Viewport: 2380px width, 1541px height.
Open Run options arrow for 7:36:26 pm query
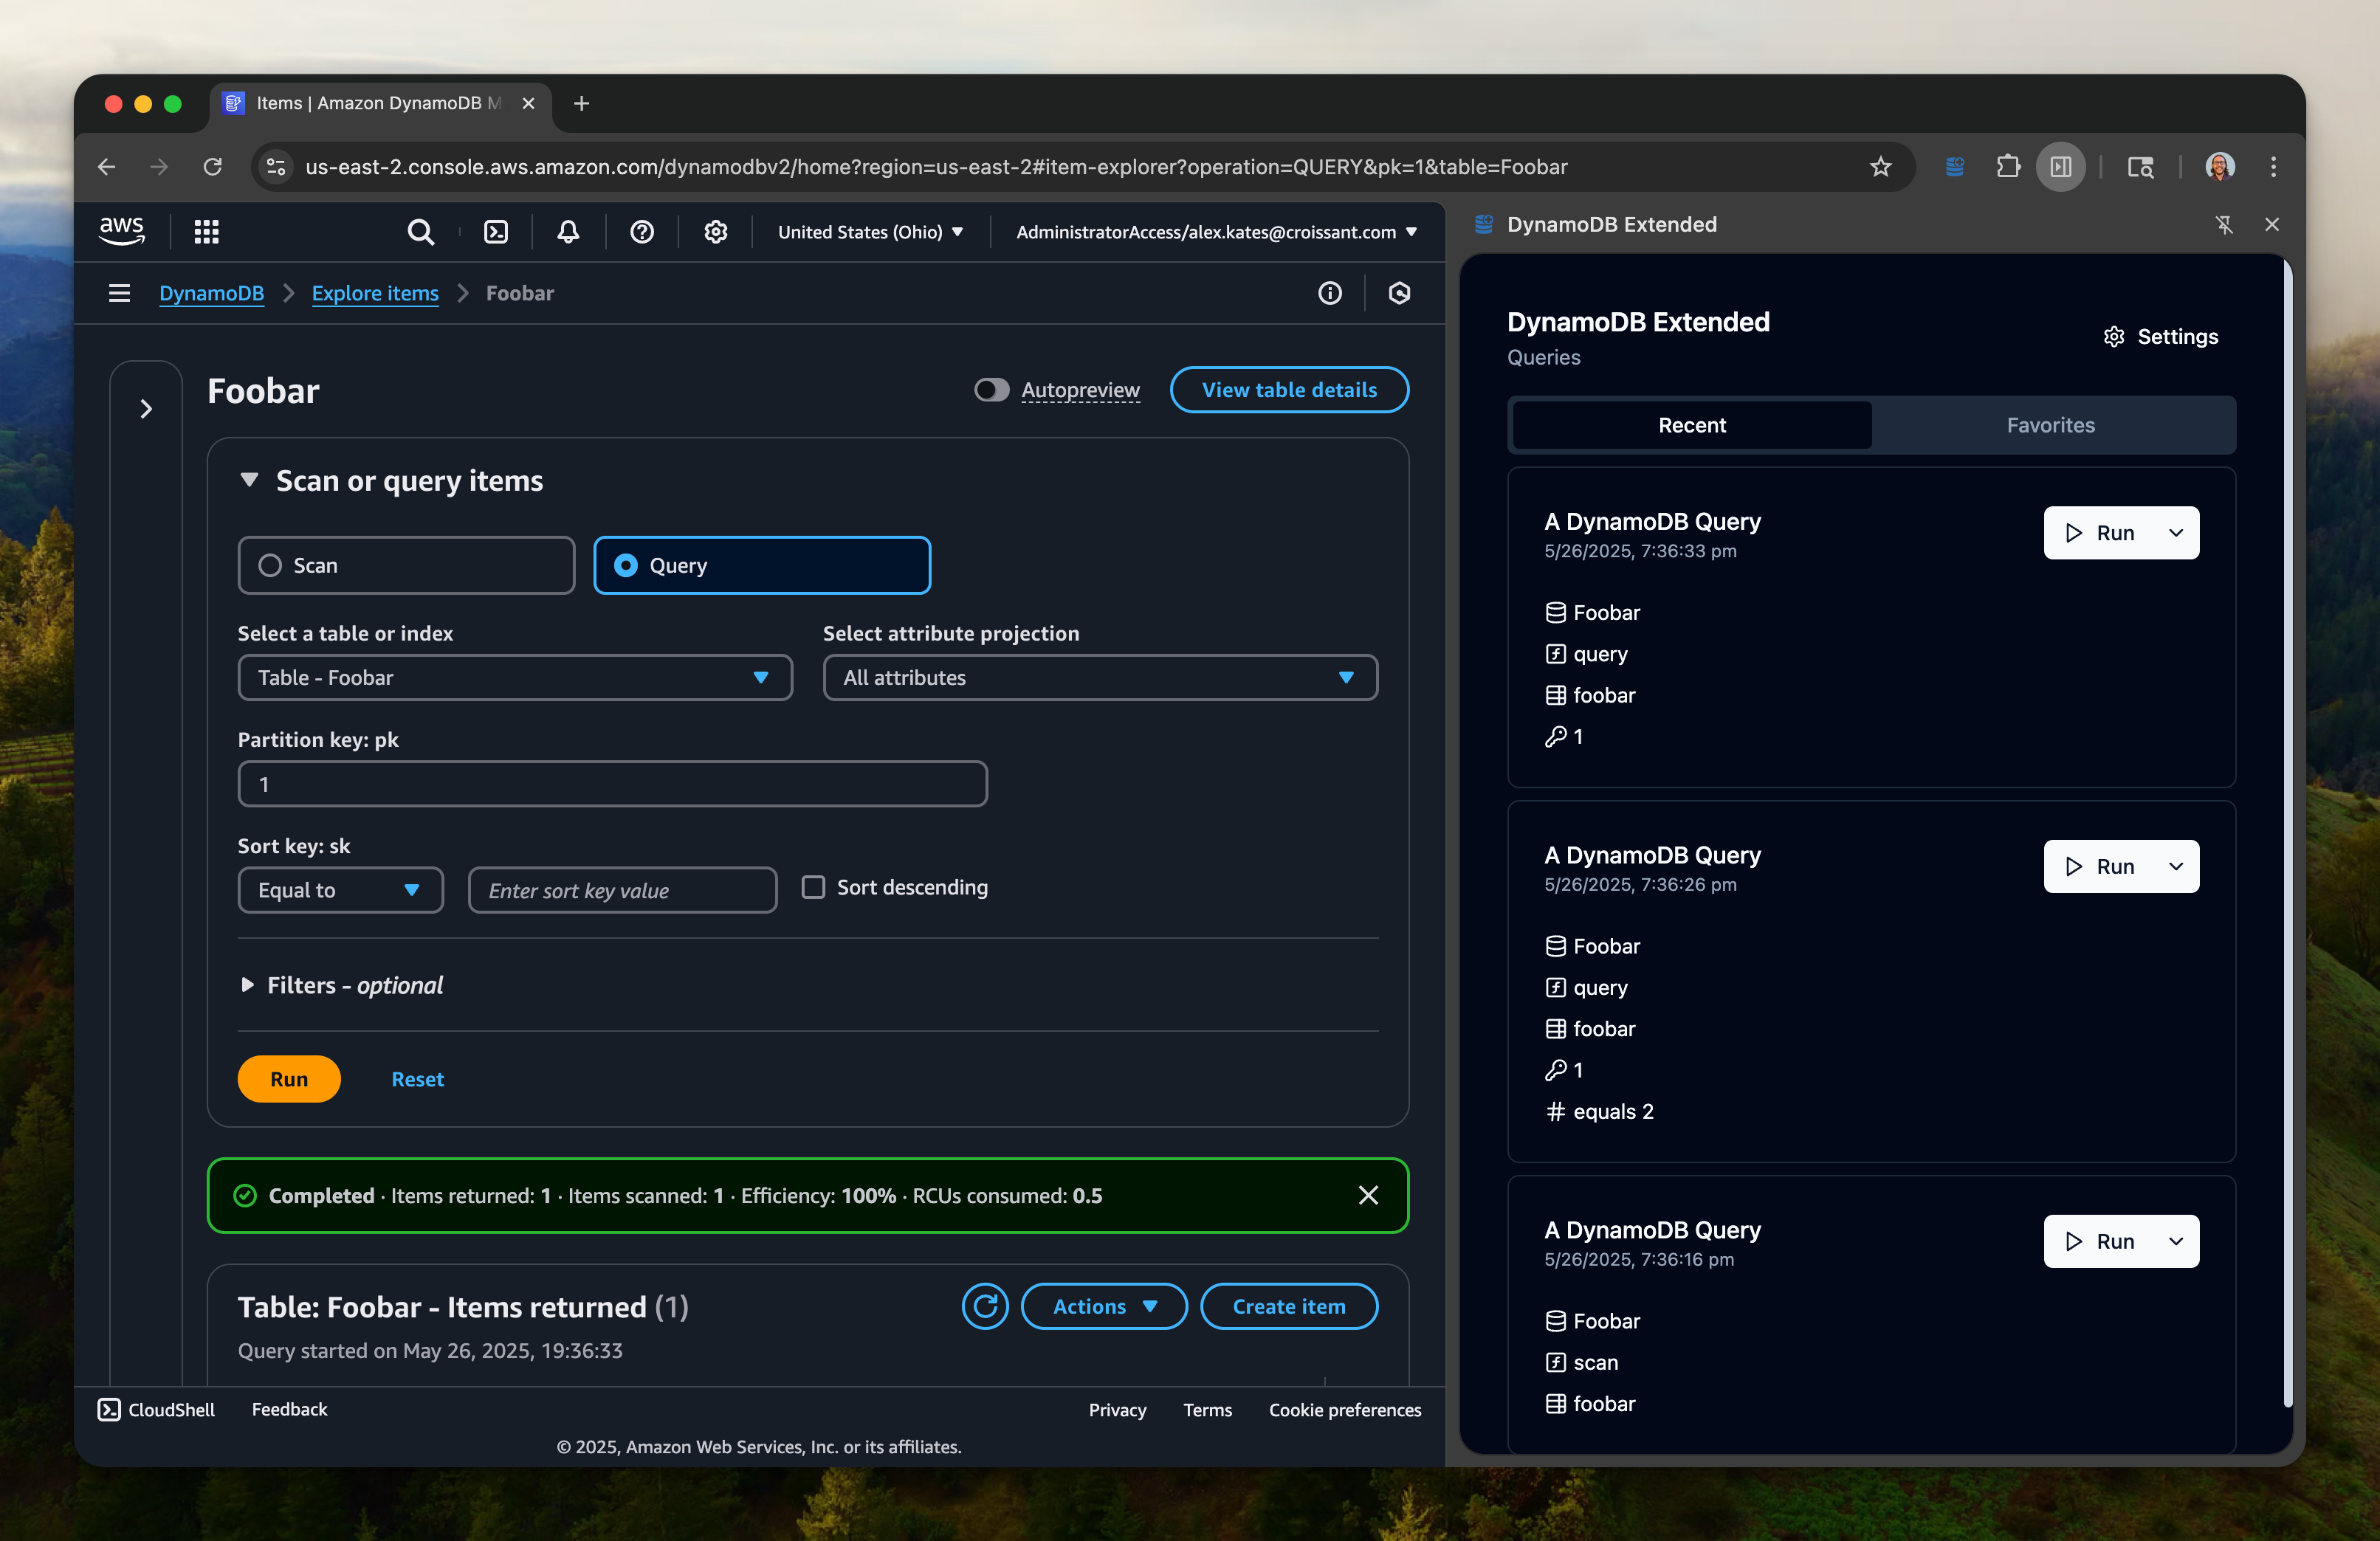[2176, 866]
